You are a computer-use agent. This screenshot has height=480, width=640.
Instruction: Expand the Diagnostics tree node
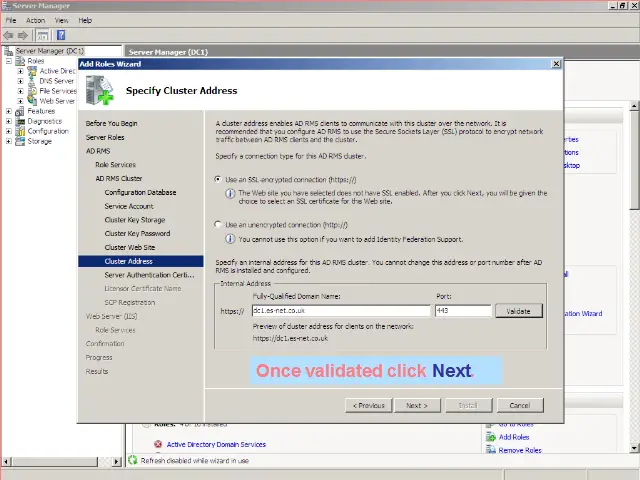pos(8,121)
